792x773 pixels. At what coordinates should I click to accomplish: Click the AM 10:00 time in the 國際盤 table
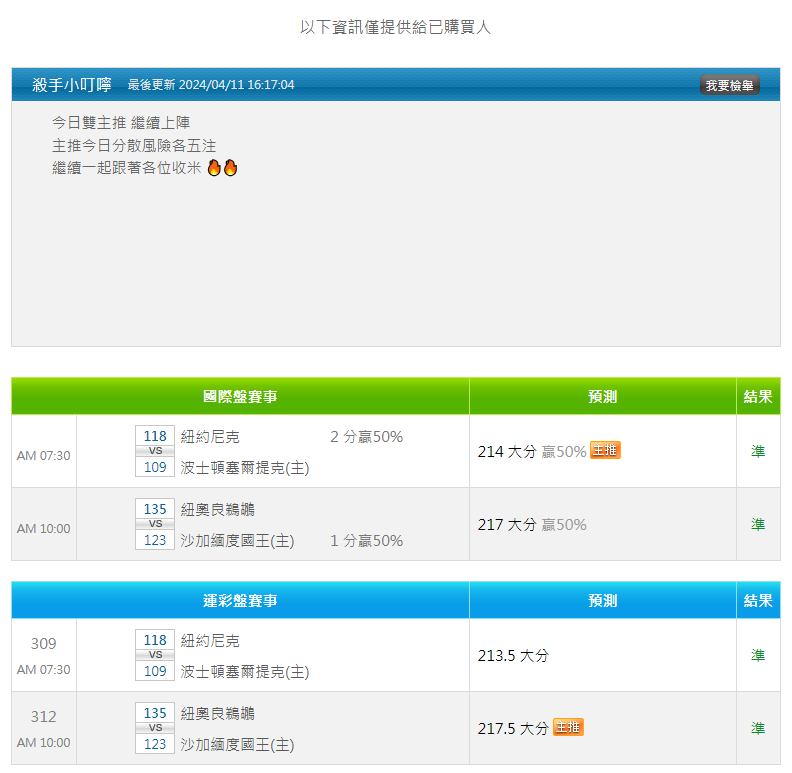43,529
